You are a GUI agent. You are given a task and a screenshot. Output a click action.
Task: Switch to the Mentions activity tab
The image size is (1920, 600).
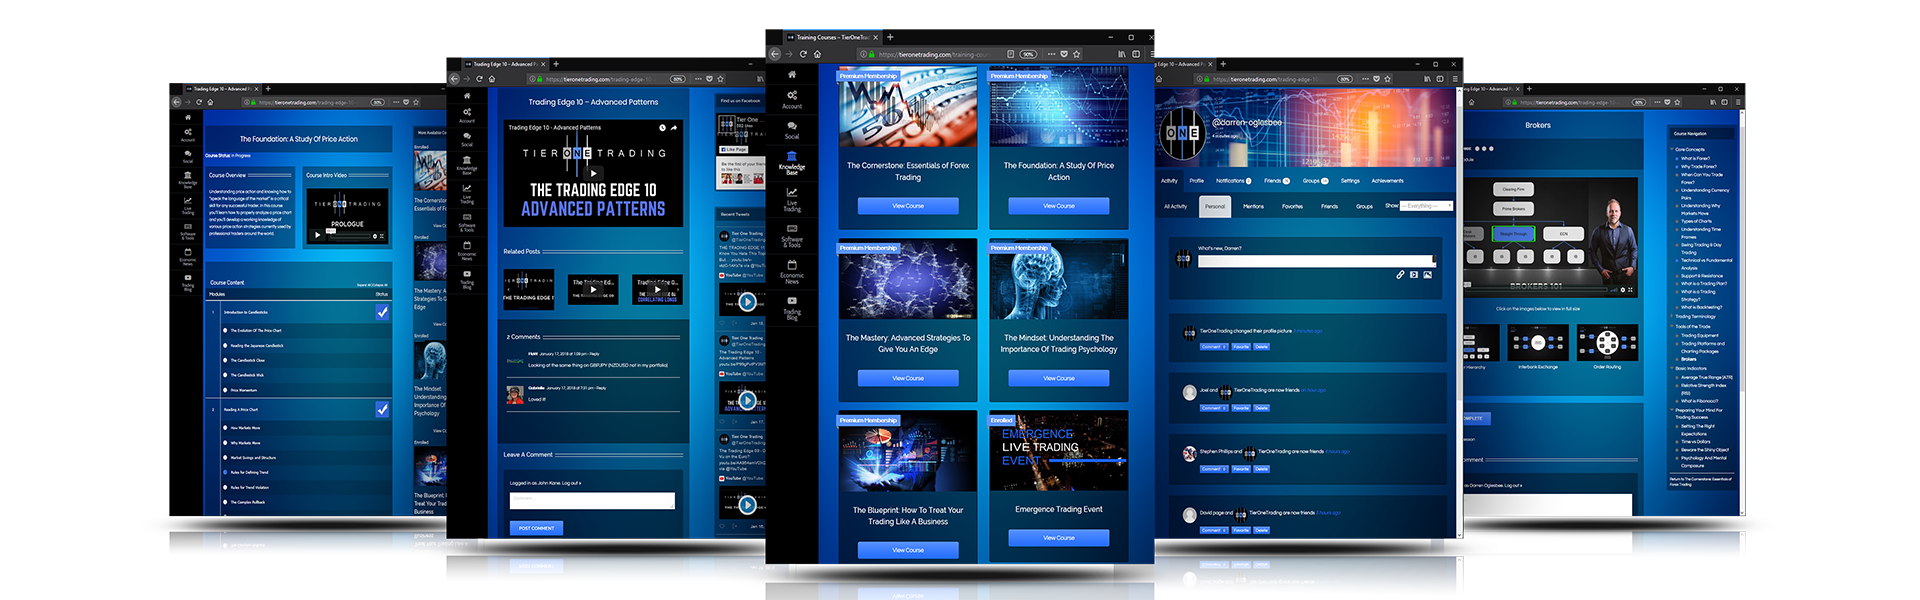pos(1253,206)
